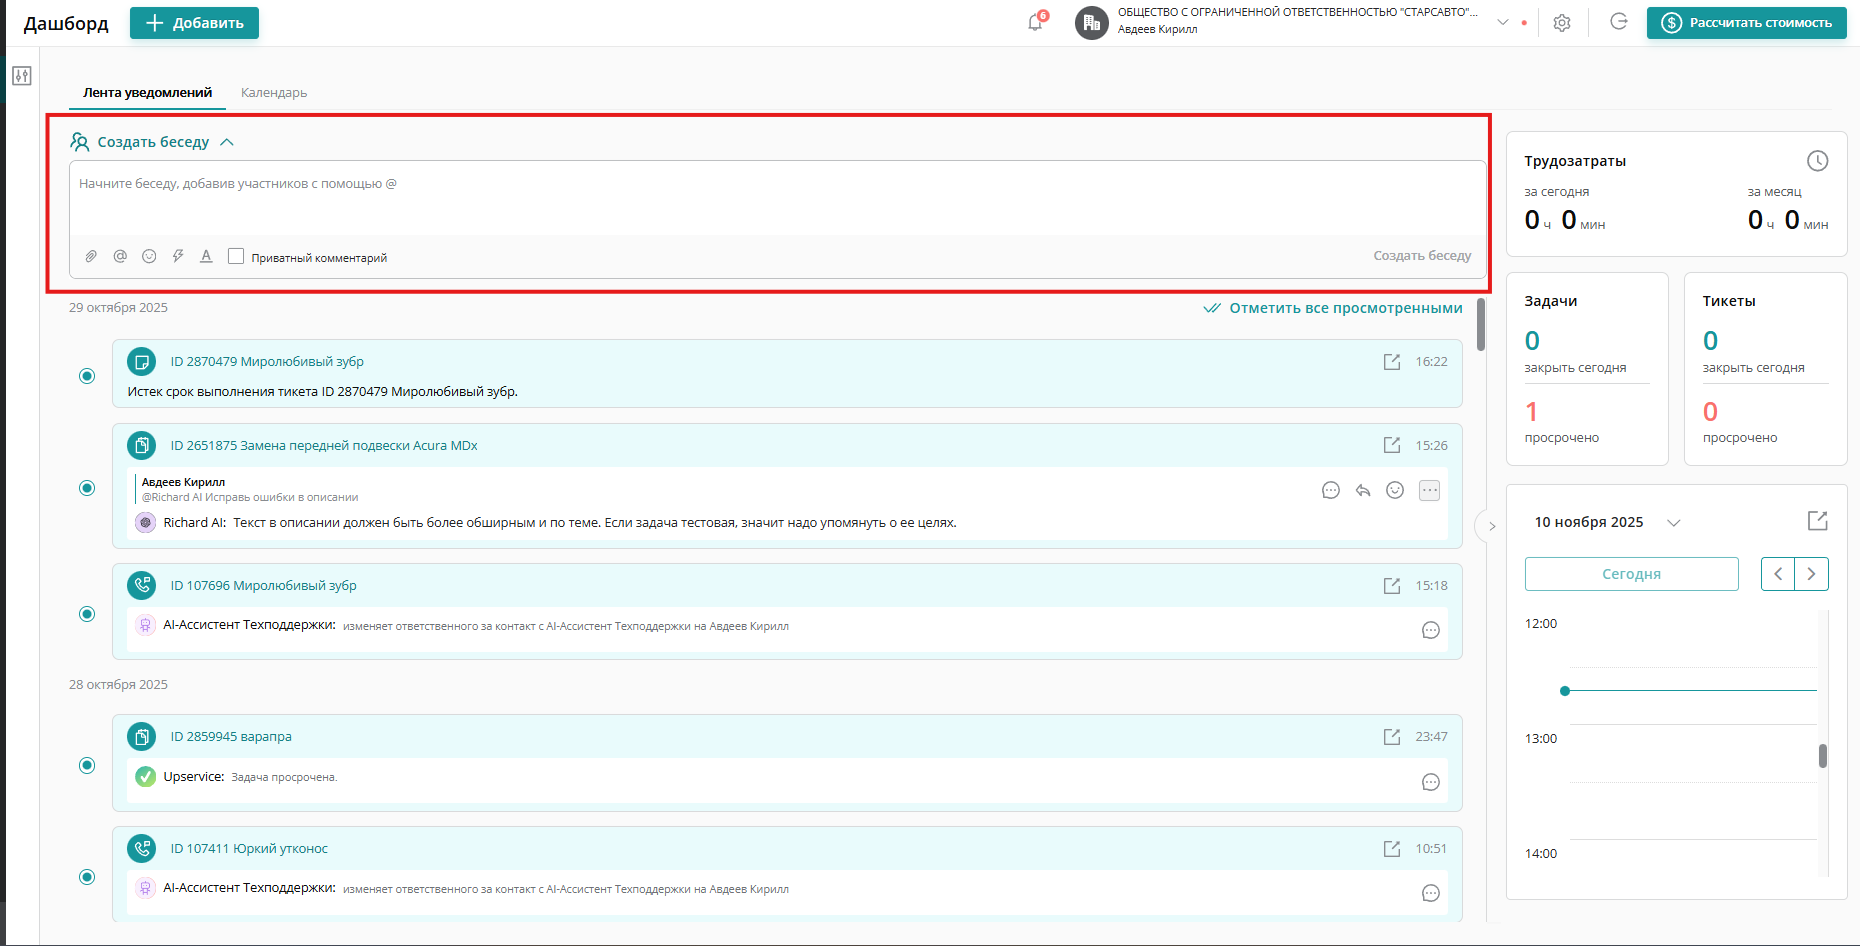Click the lightning quick-reply icon
Image resolution: width=1860 pixels, height=946 pixels.
[178, 256]
